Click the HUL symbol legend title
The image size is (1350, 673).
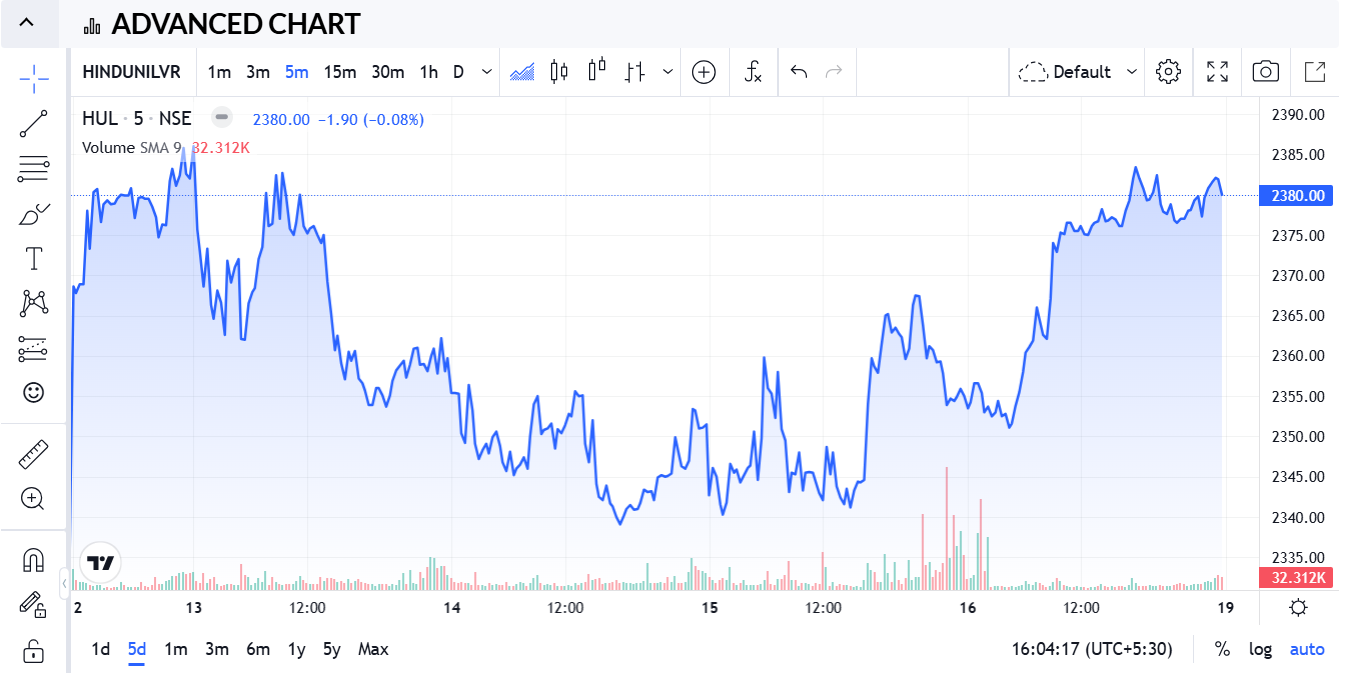tap(100, 118)
